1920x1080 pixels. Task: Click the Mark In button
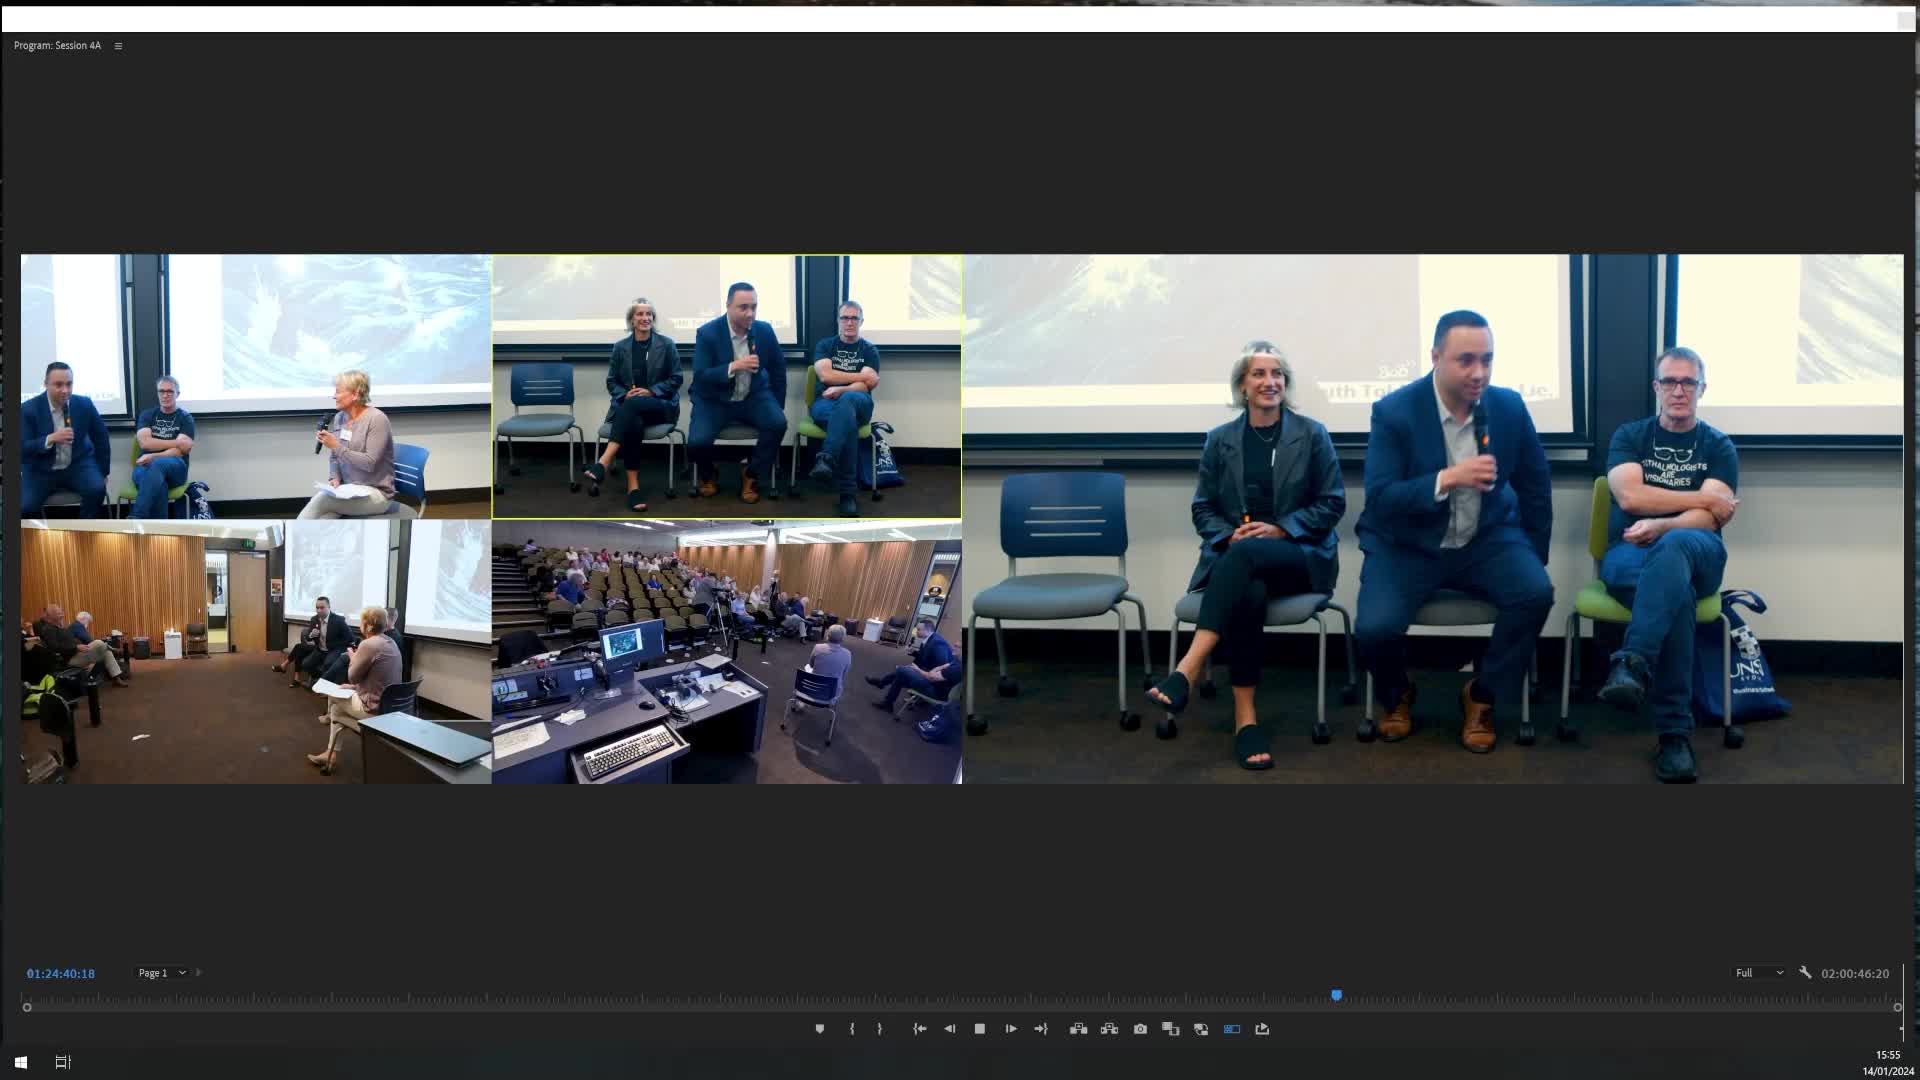852,1029
